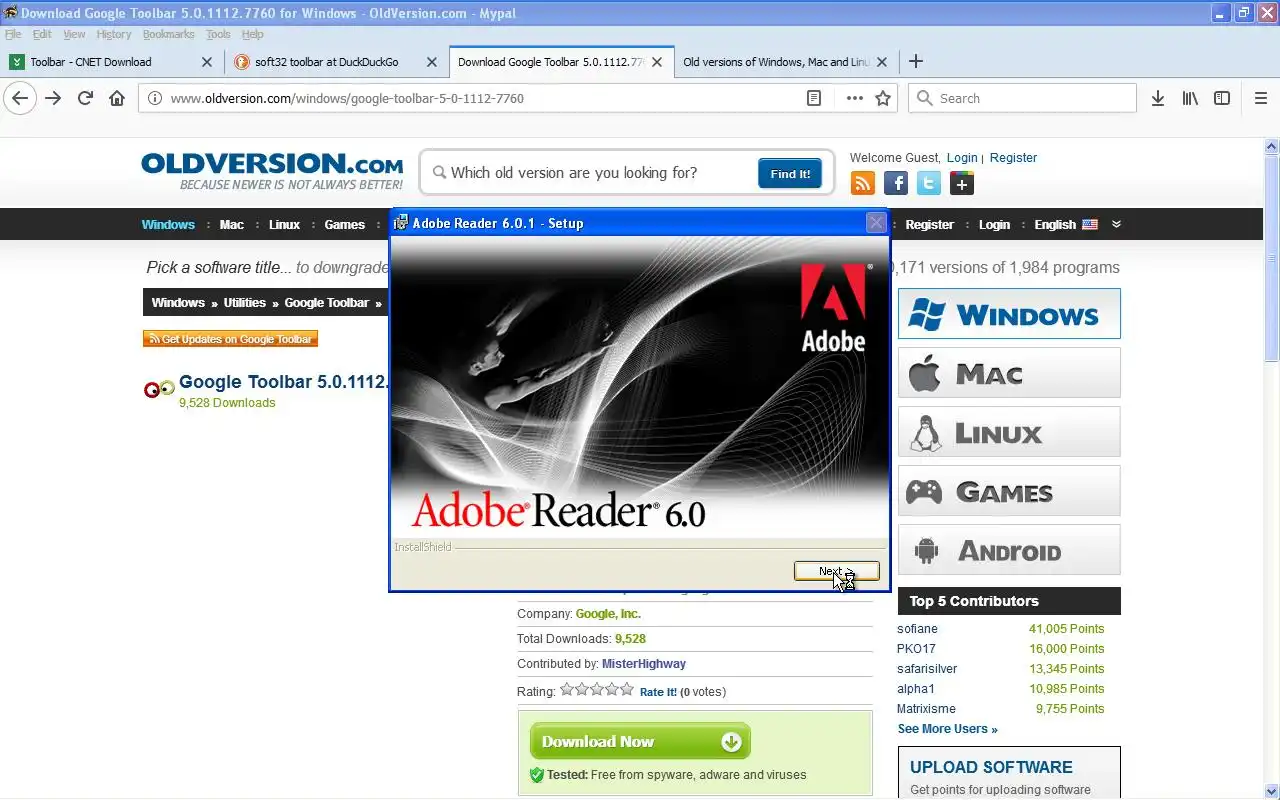Screen dimensions: 1280x800
Task: Click the Rate It! link
Action: pos(658,692)
